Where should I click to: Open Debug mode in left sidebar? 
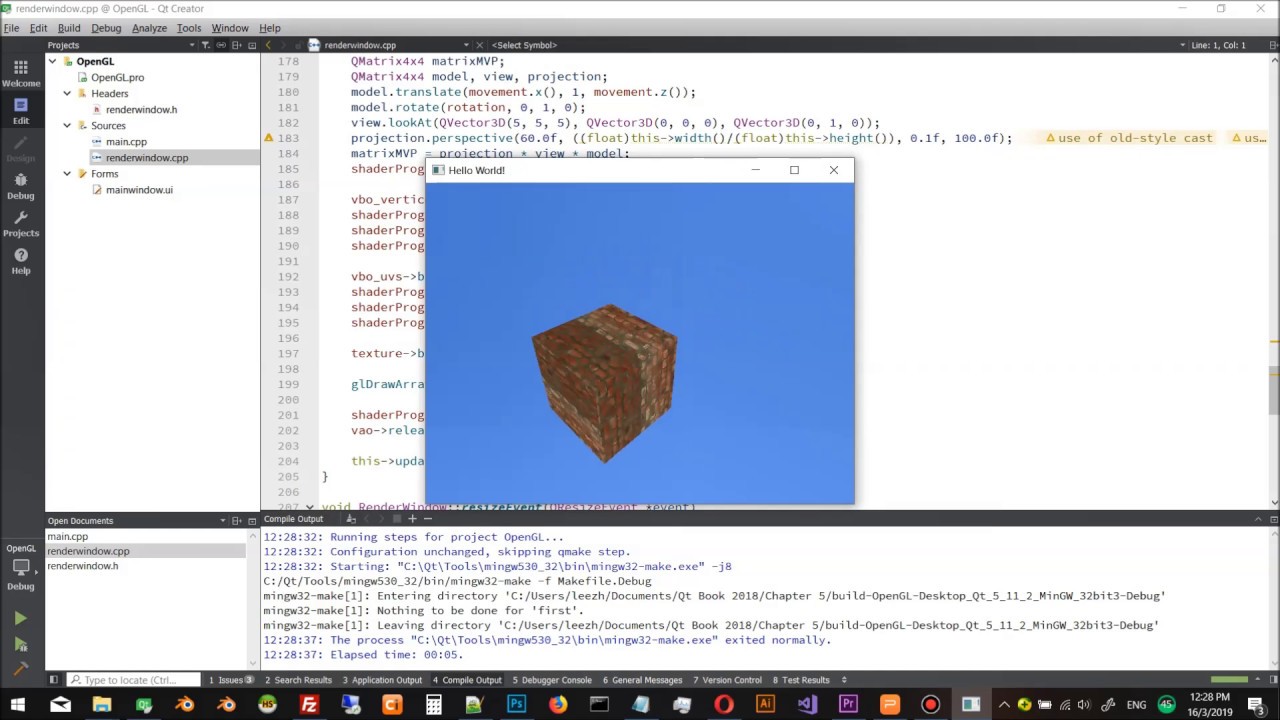[x=21, y=186]
